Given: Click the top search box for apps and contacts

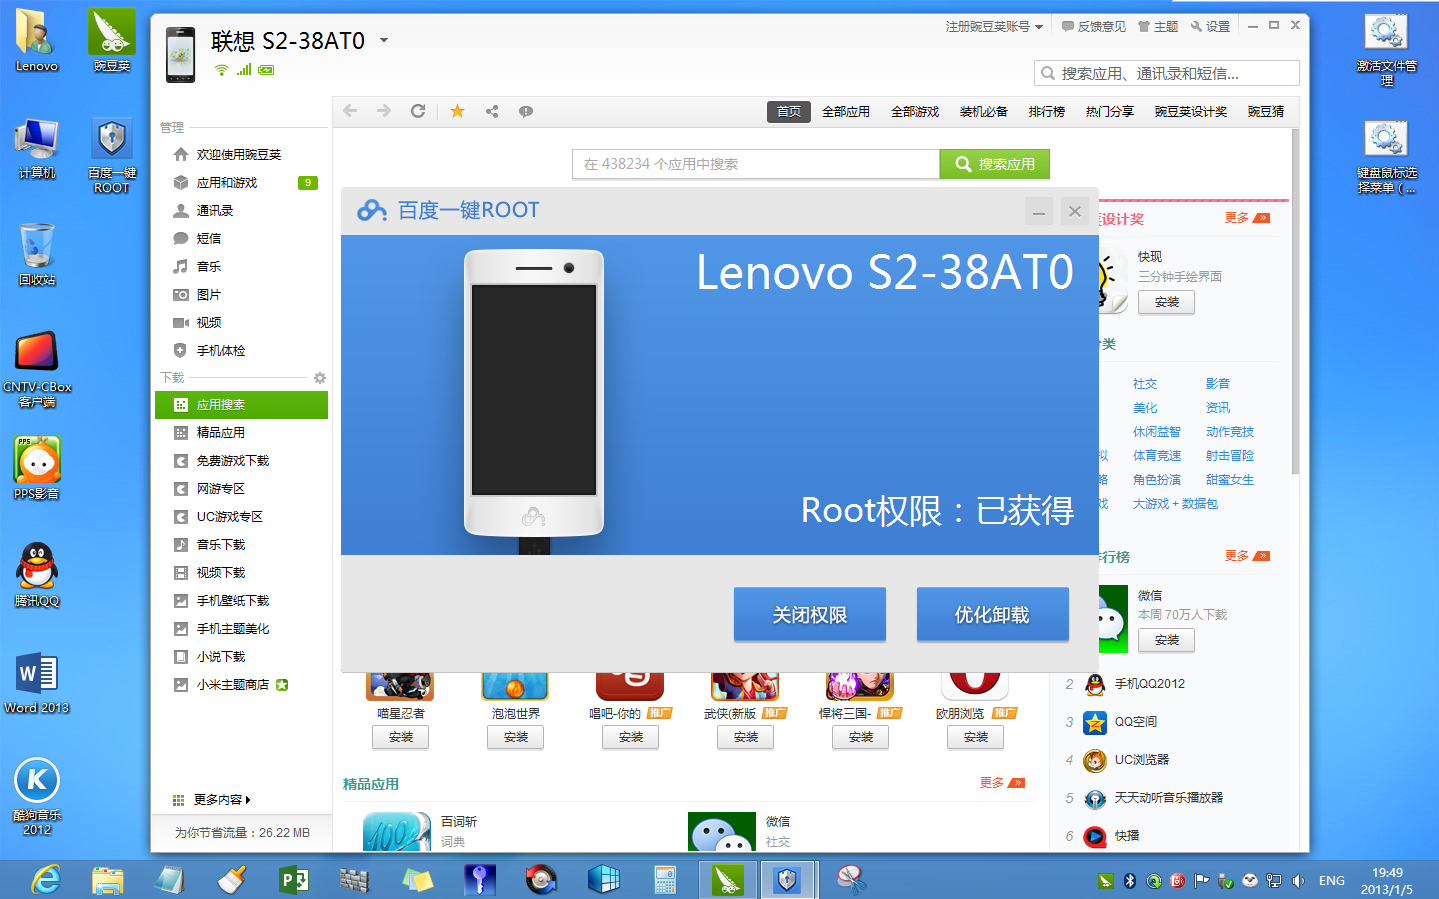Looking at the screenshot, I should [1166, 73].
